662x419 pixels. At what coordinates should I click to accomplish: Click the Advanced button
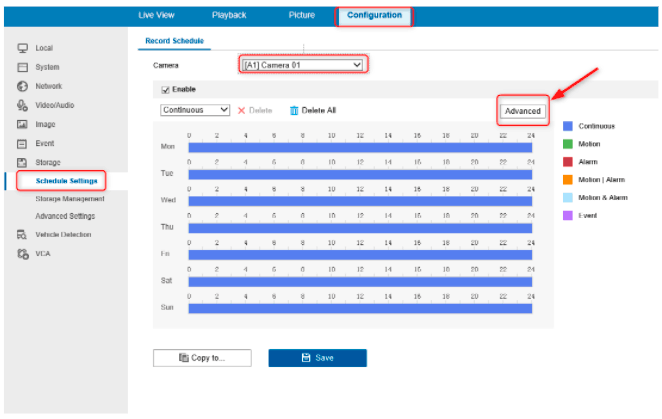point(522,110)
